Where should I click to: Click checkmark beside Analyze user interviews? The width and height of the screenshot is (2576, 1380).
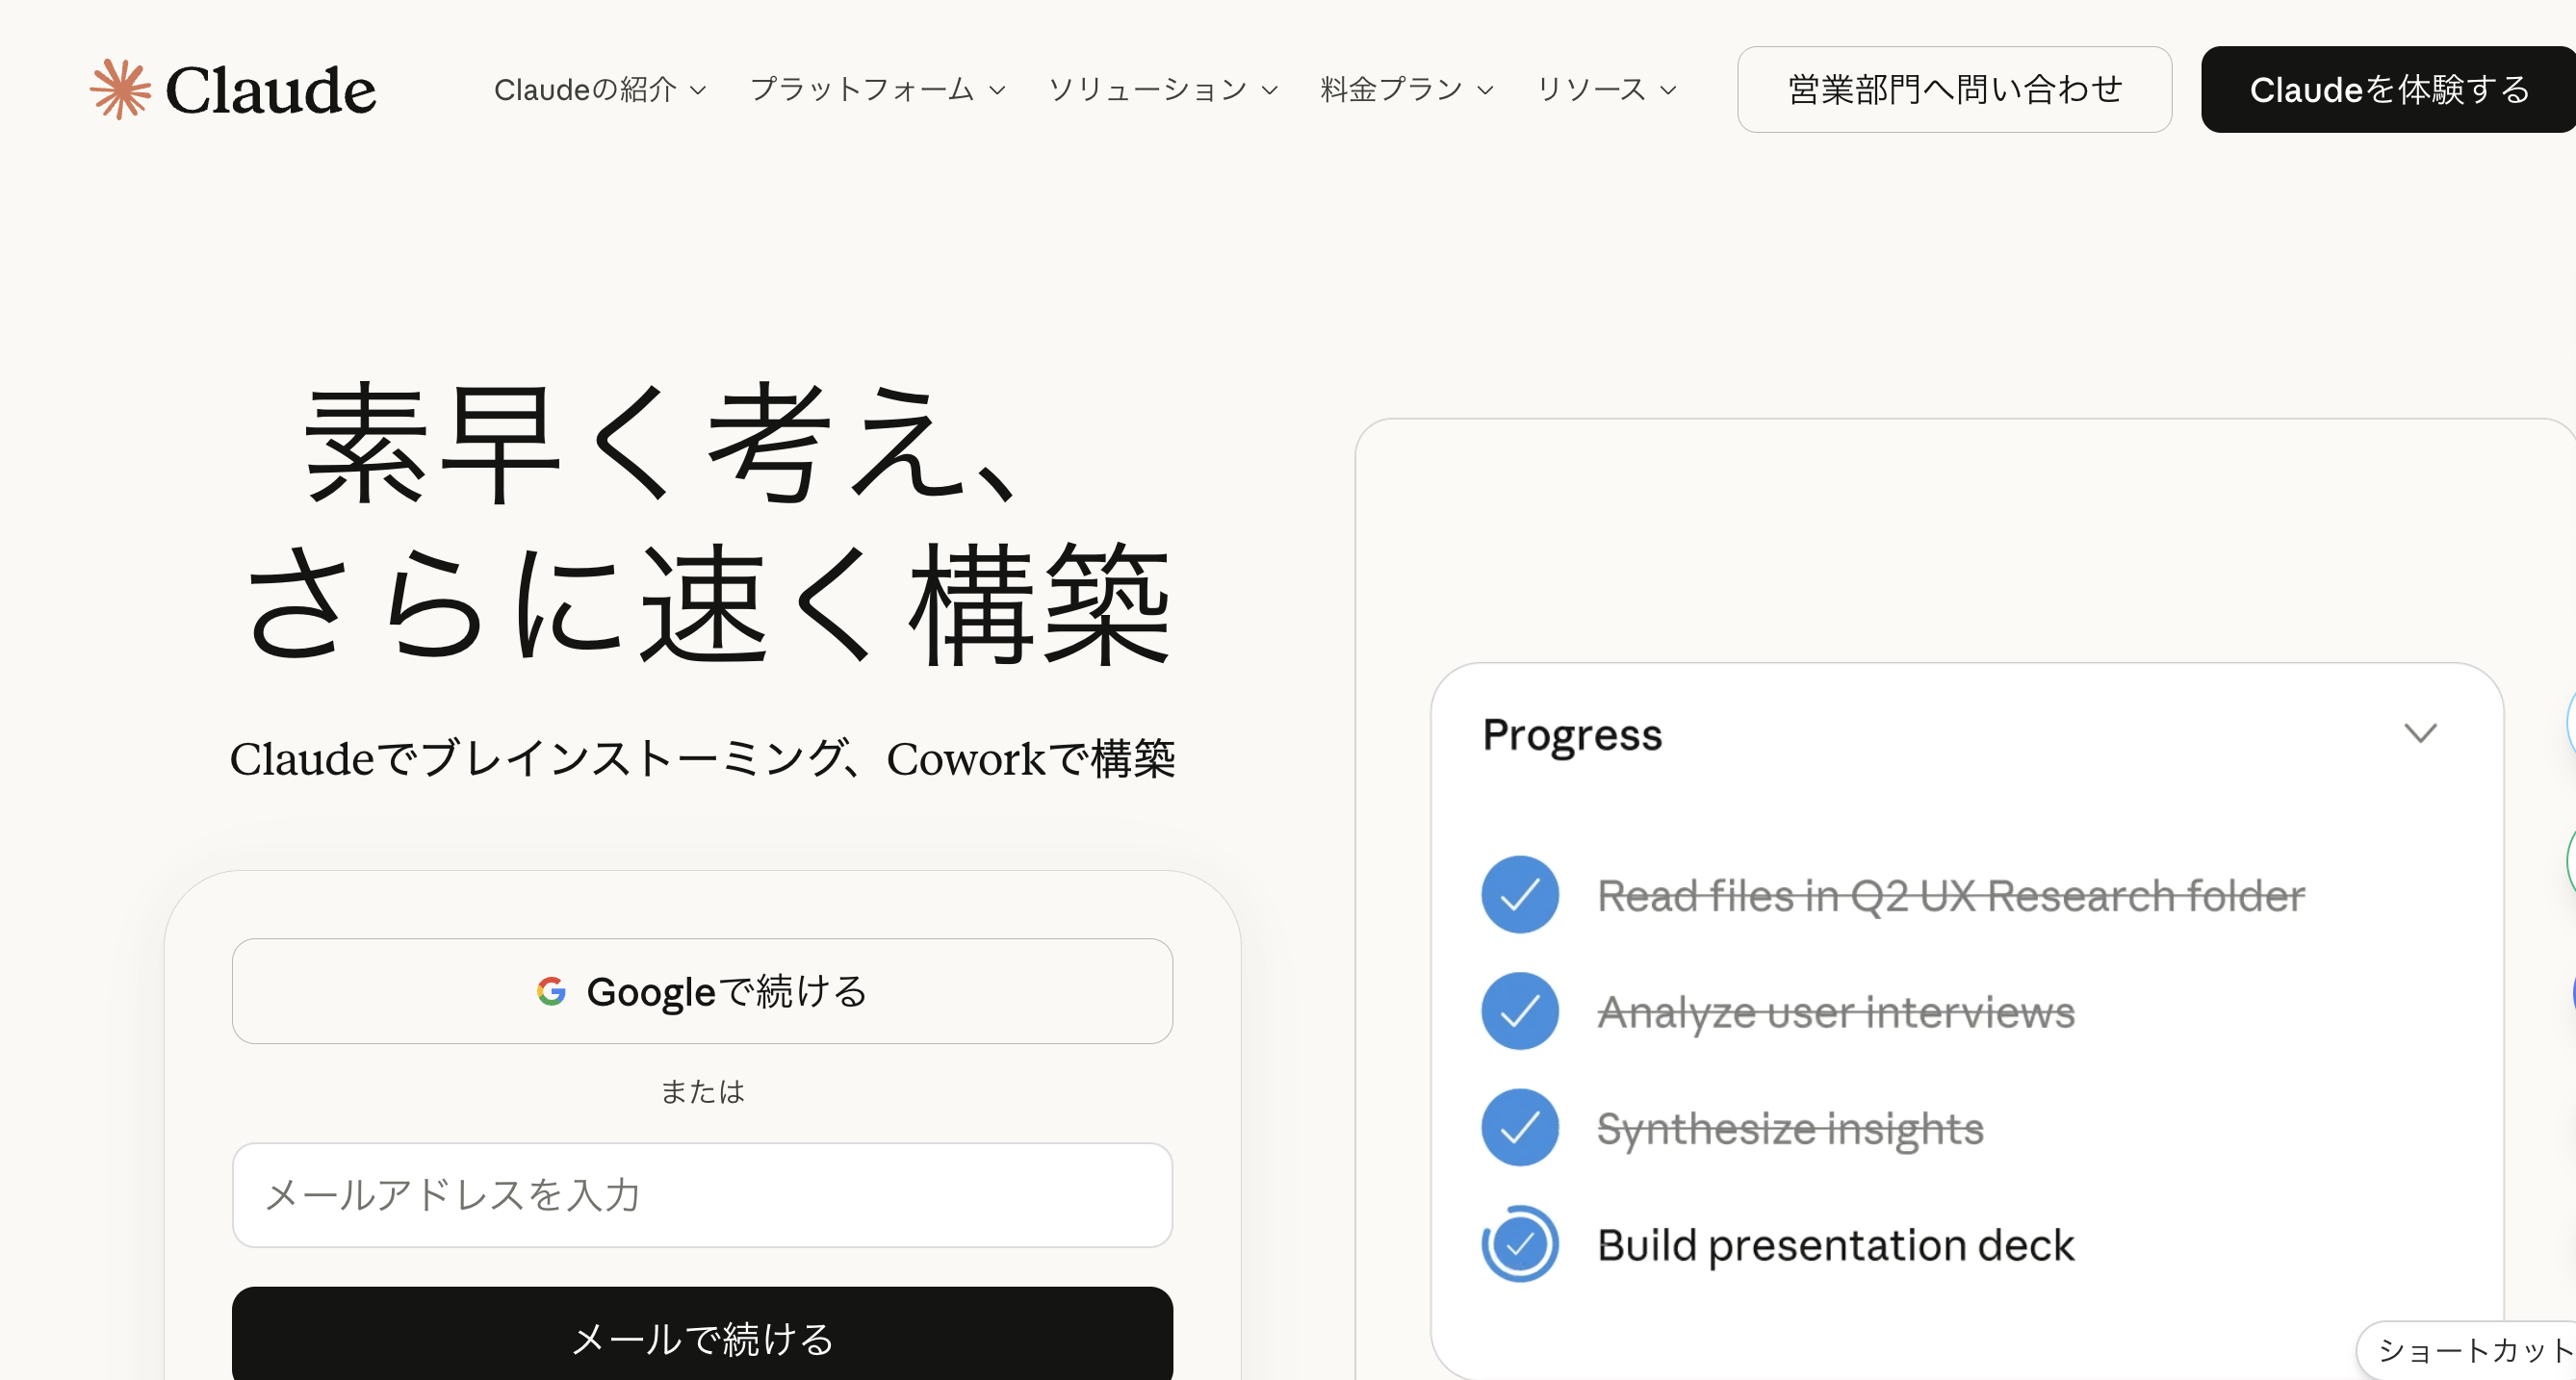(1519, 1011)
